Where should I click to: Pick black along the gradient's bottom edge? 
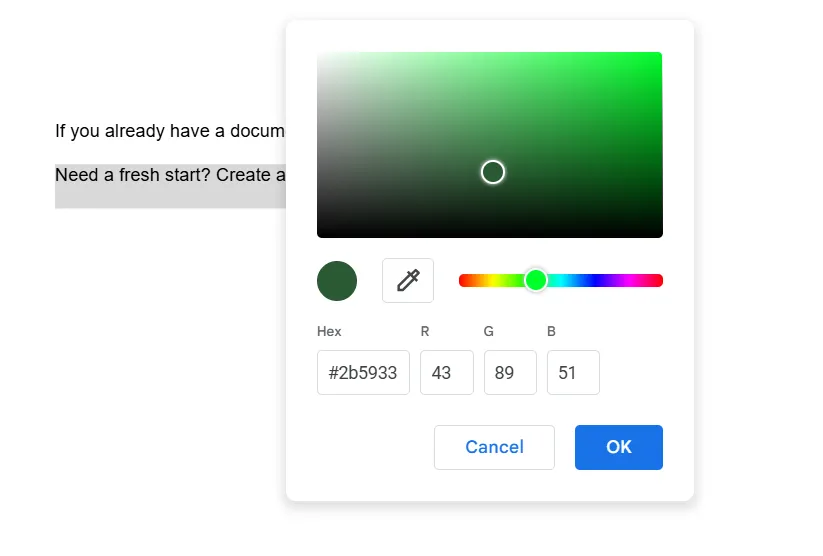click(x=490, y=235)
